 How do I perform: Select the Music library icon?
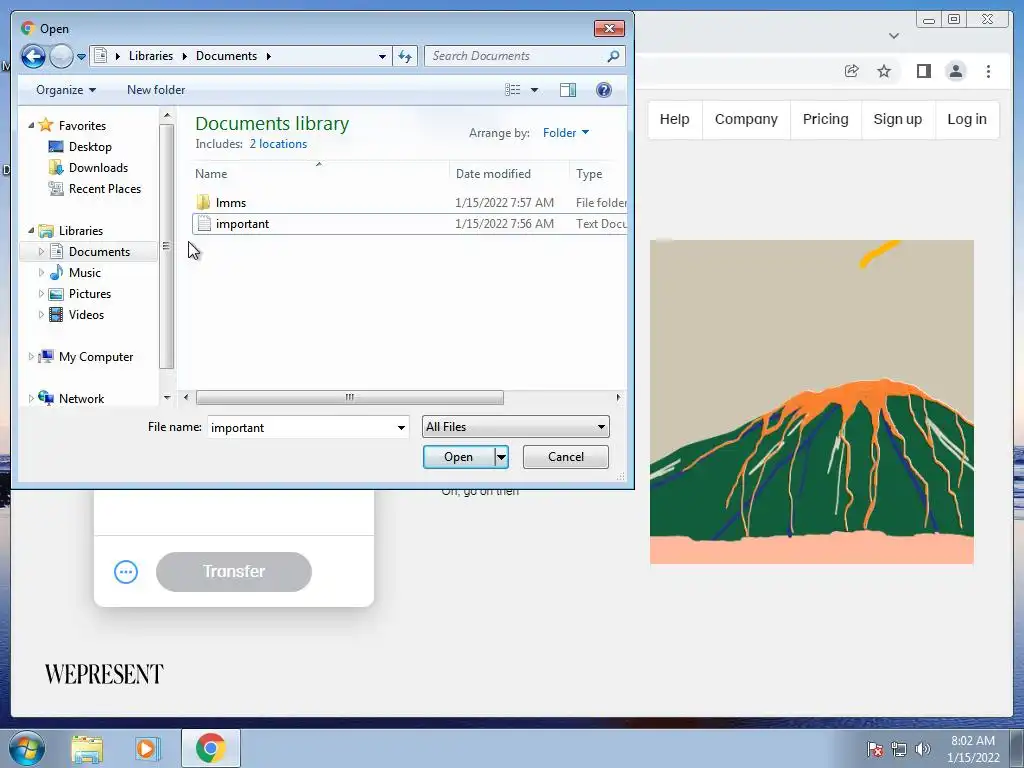pos(56,272)
